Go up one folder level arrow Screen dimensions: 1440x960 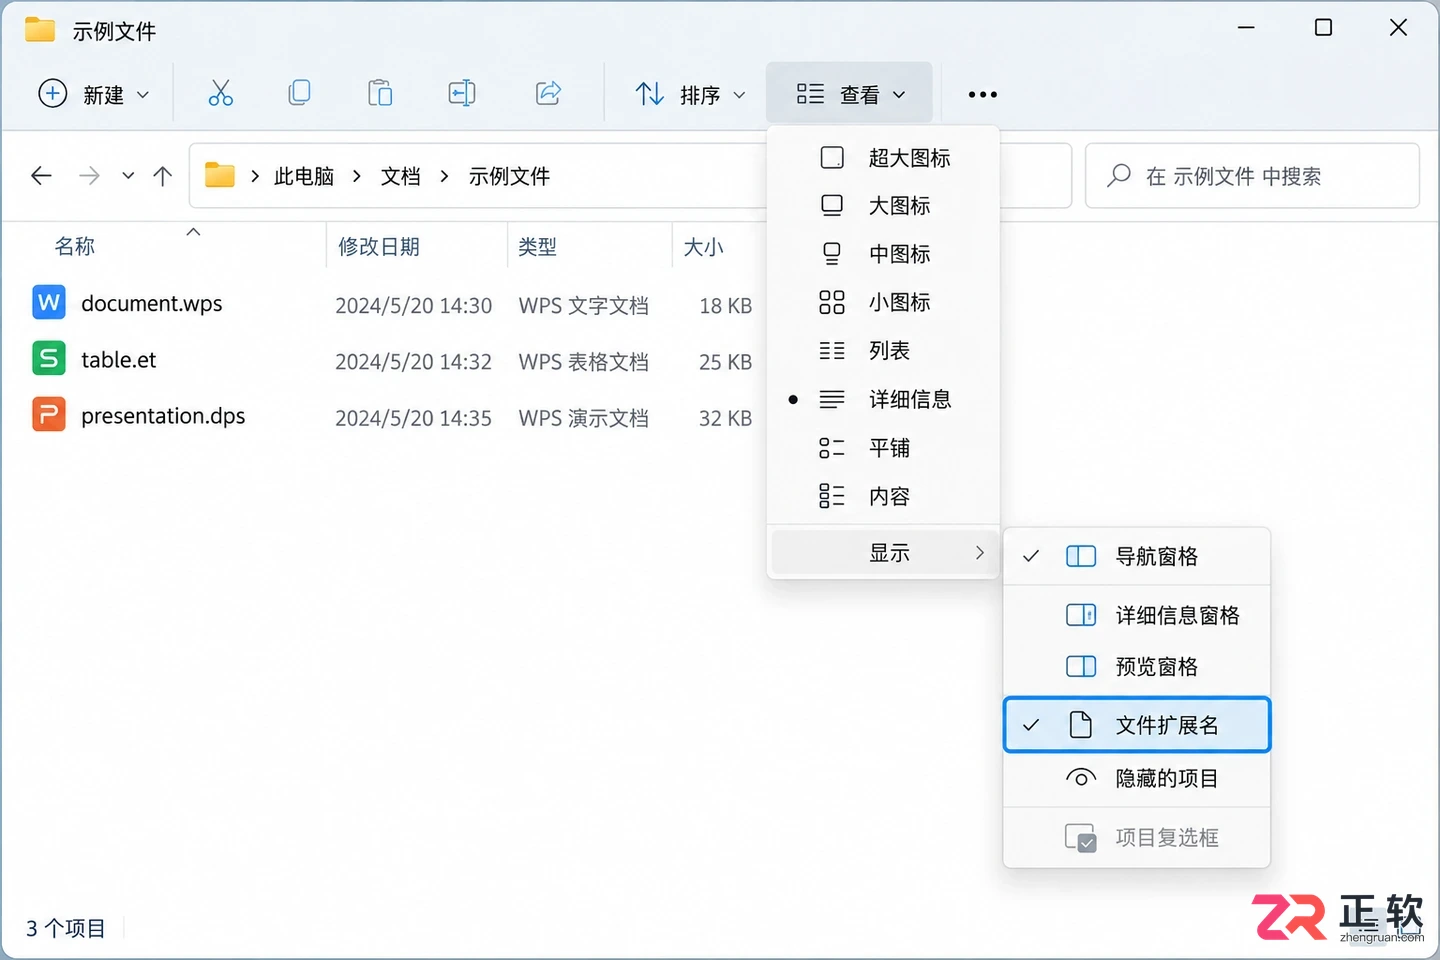[x=163, y=176]
